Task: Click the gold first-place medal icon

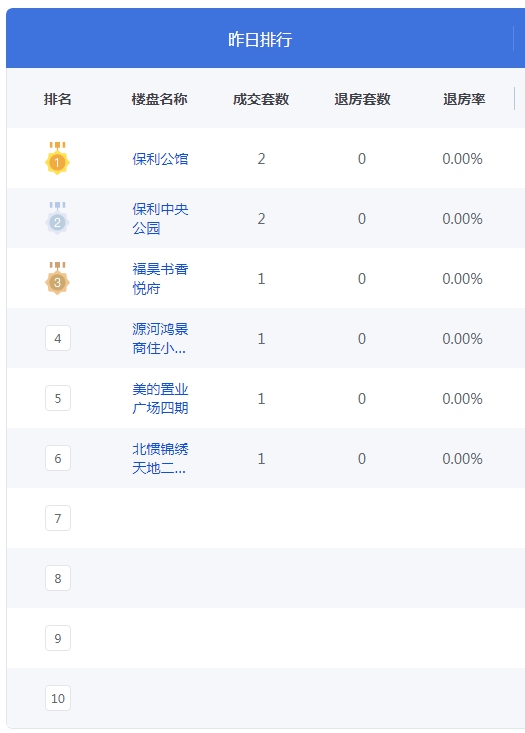Action: click(x=58, y=158)
